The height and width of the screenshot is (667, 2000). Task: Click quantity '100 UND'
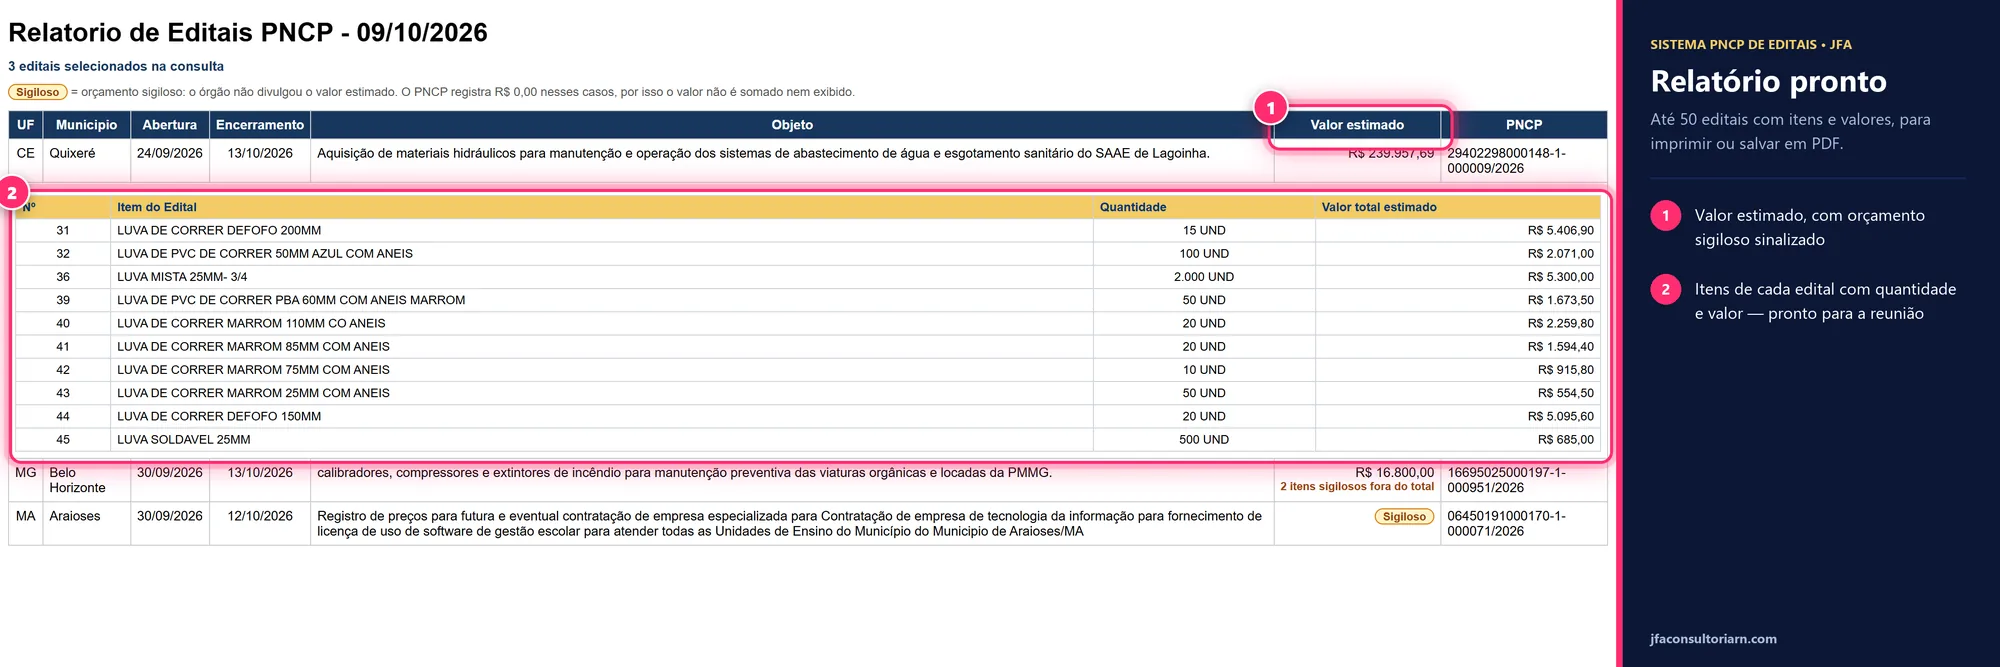point(1204,254)
